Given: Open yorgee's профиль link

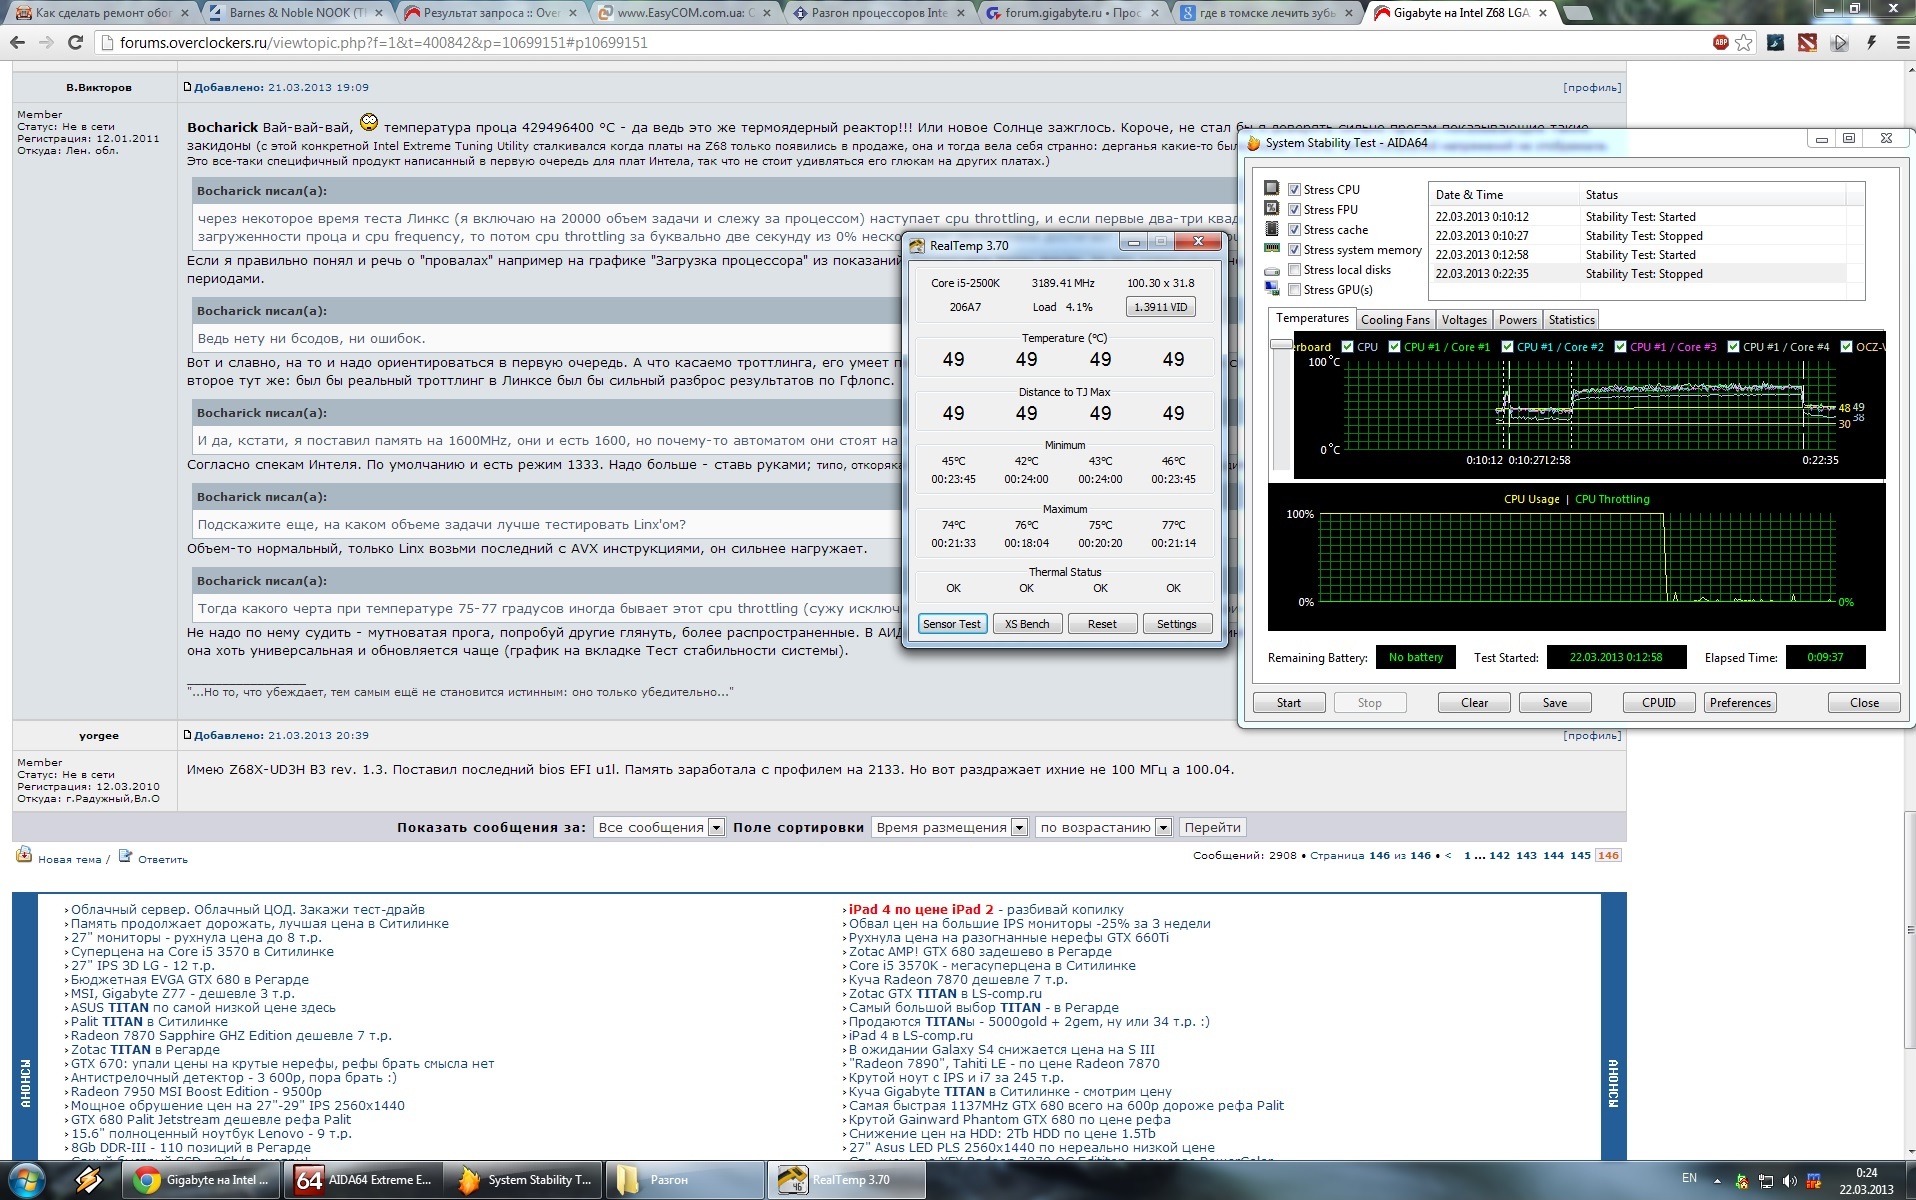Looking at the screenshot, I should (1592, 736).
